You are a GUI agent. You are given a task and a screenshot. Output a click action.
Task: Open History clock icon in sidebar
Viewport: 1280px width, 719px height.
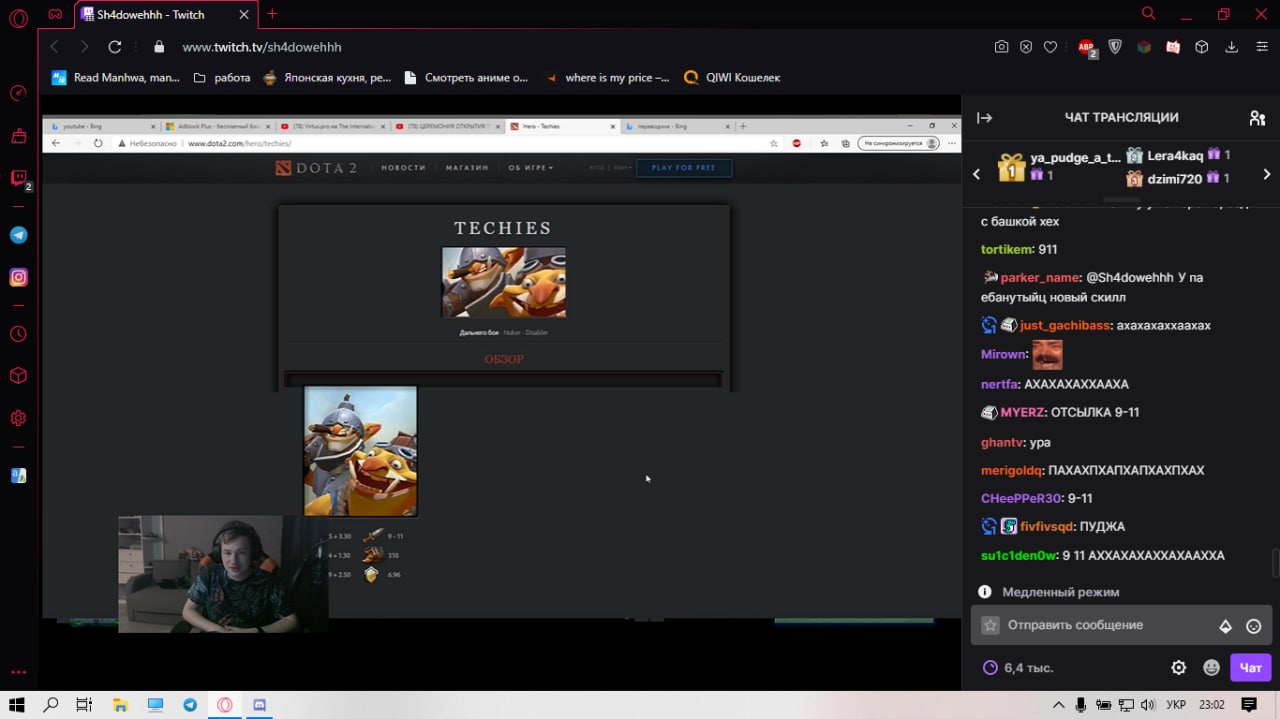(18, 334)
